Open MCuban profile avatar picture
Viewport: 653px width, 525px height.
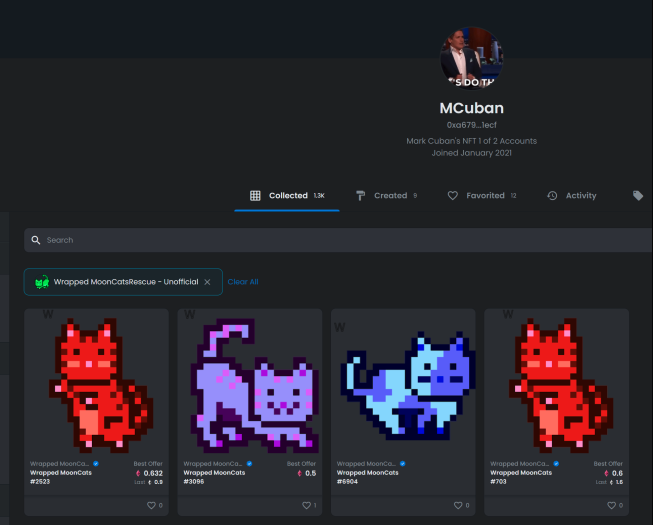(x=471, y=58)
